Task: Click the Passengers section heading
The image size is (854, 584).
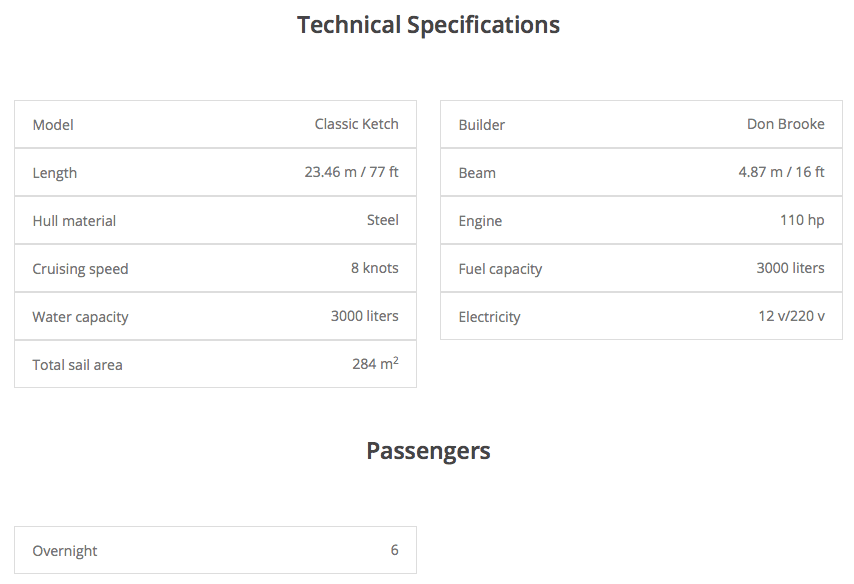Action: 428,451
